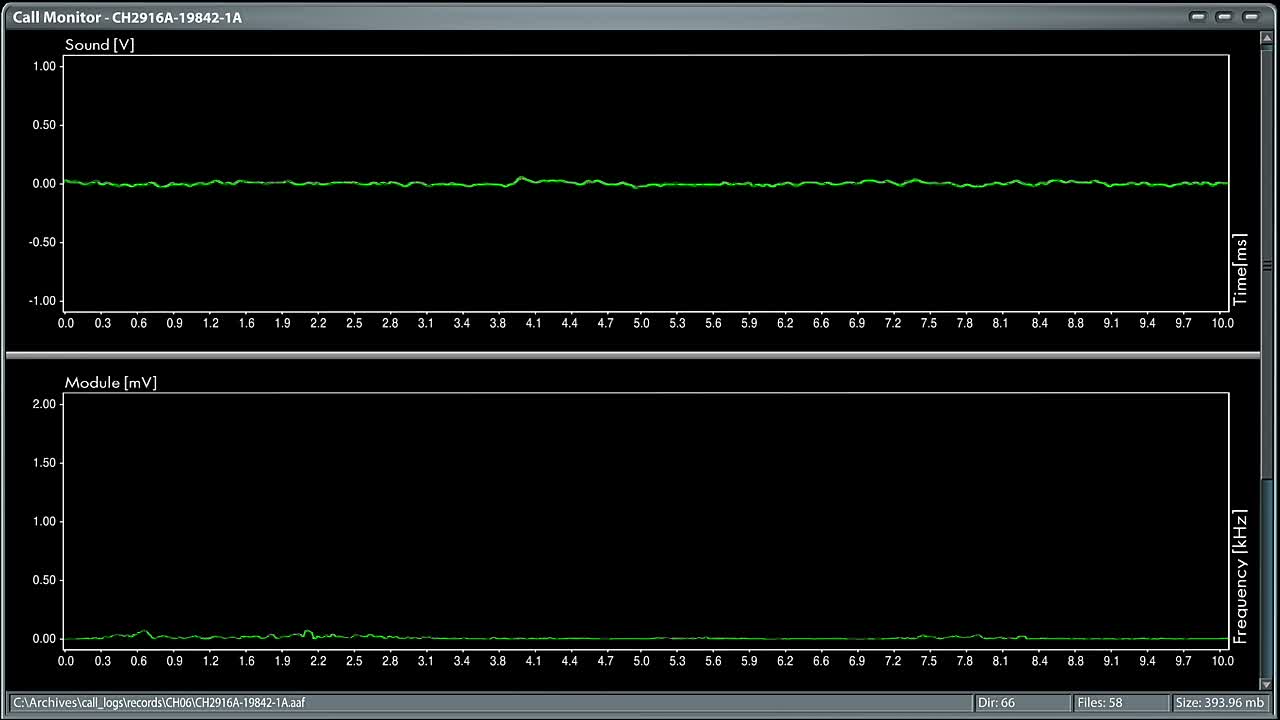Click the 'Frequency [kHz]' axis label
The image size is (1280, 720).
(1241, 576)
